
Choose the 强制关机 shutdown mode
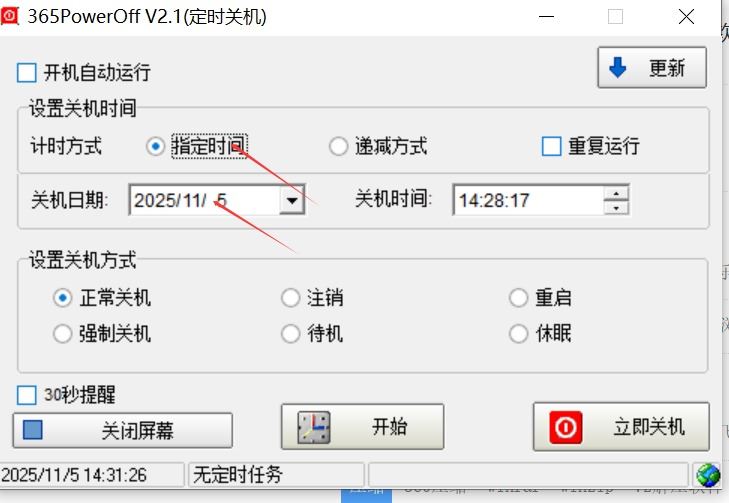click(x=62, y=334)
